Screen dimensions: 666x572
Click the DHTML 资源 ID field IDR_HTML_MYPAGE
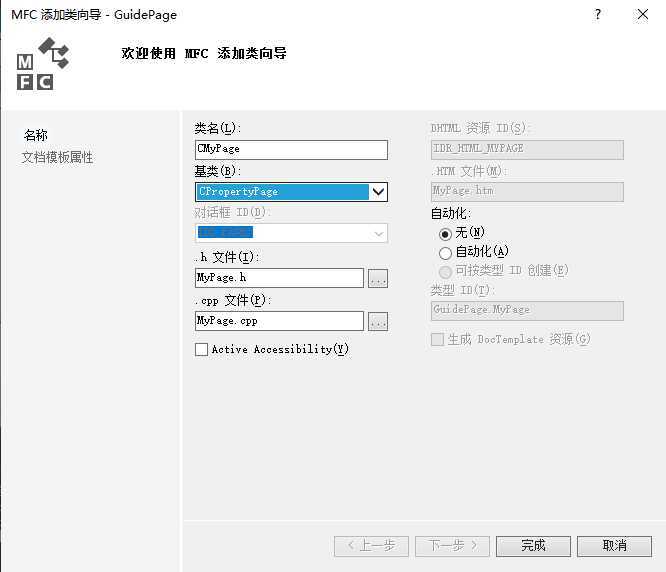pos(527,149)
